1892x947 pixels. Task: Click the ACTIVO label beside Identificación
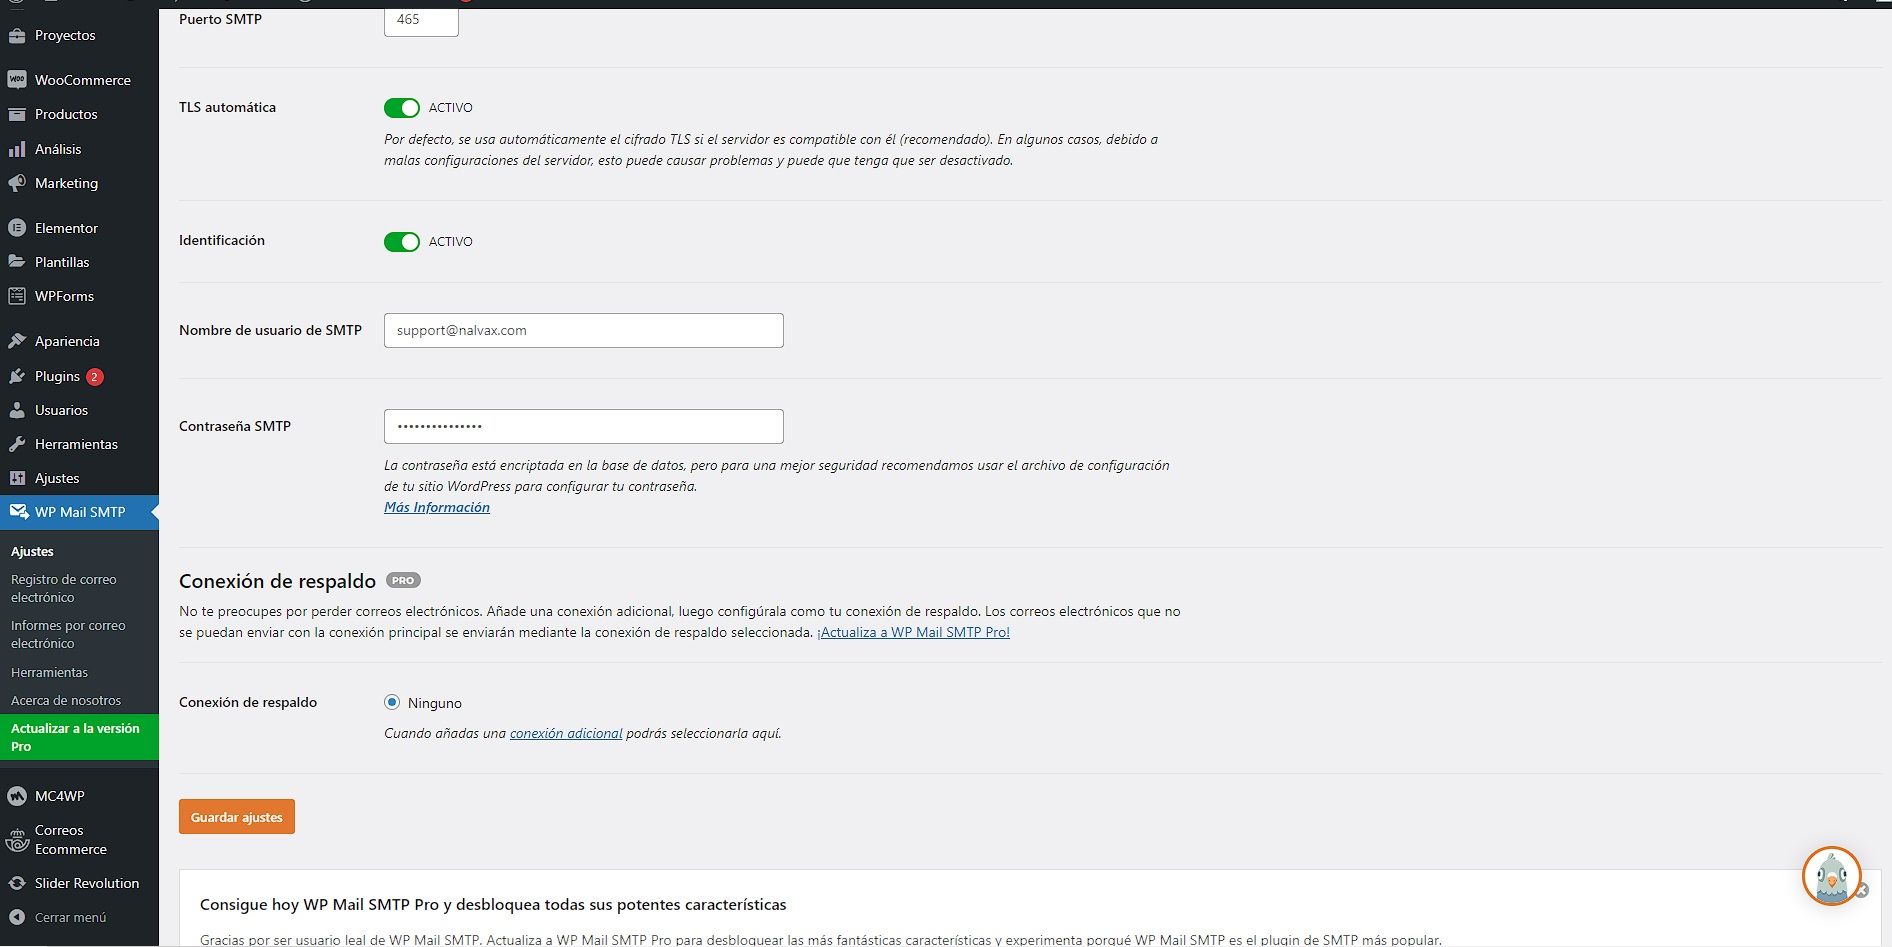(x=451, y=242)
